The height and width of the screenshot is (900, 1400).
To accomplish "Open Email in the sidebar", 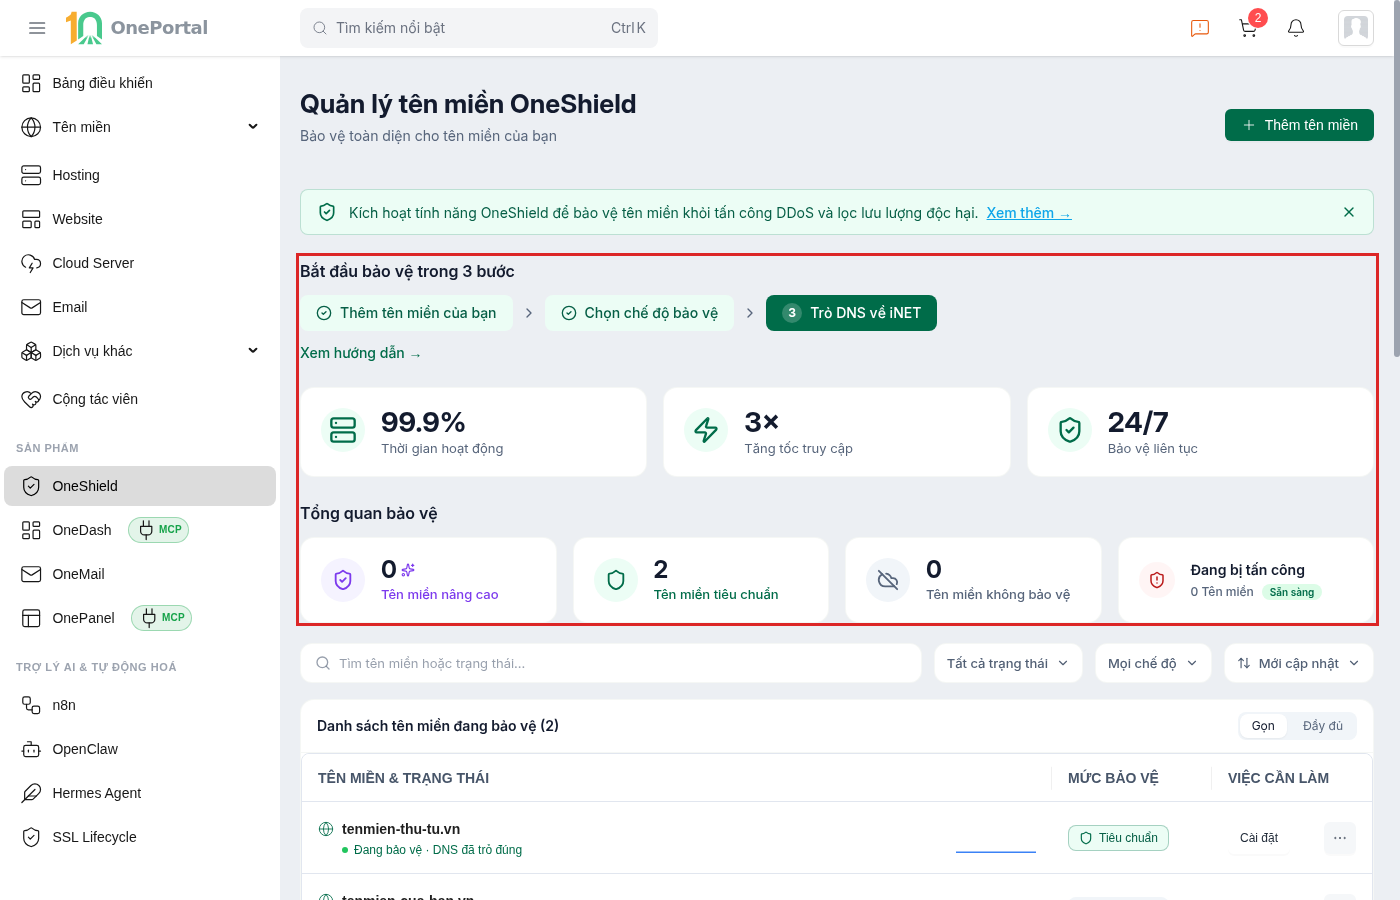I will pos(140,307).
